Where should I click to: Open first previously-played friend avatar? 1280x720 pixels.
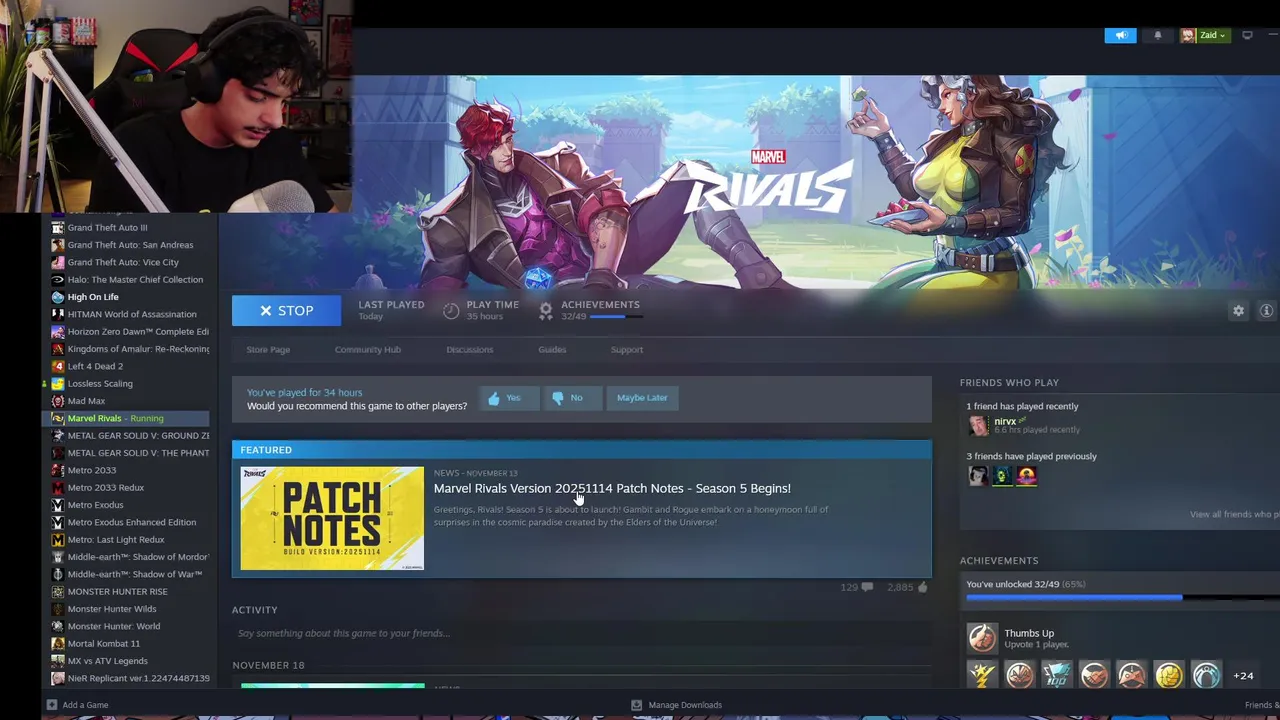point(978,476)
